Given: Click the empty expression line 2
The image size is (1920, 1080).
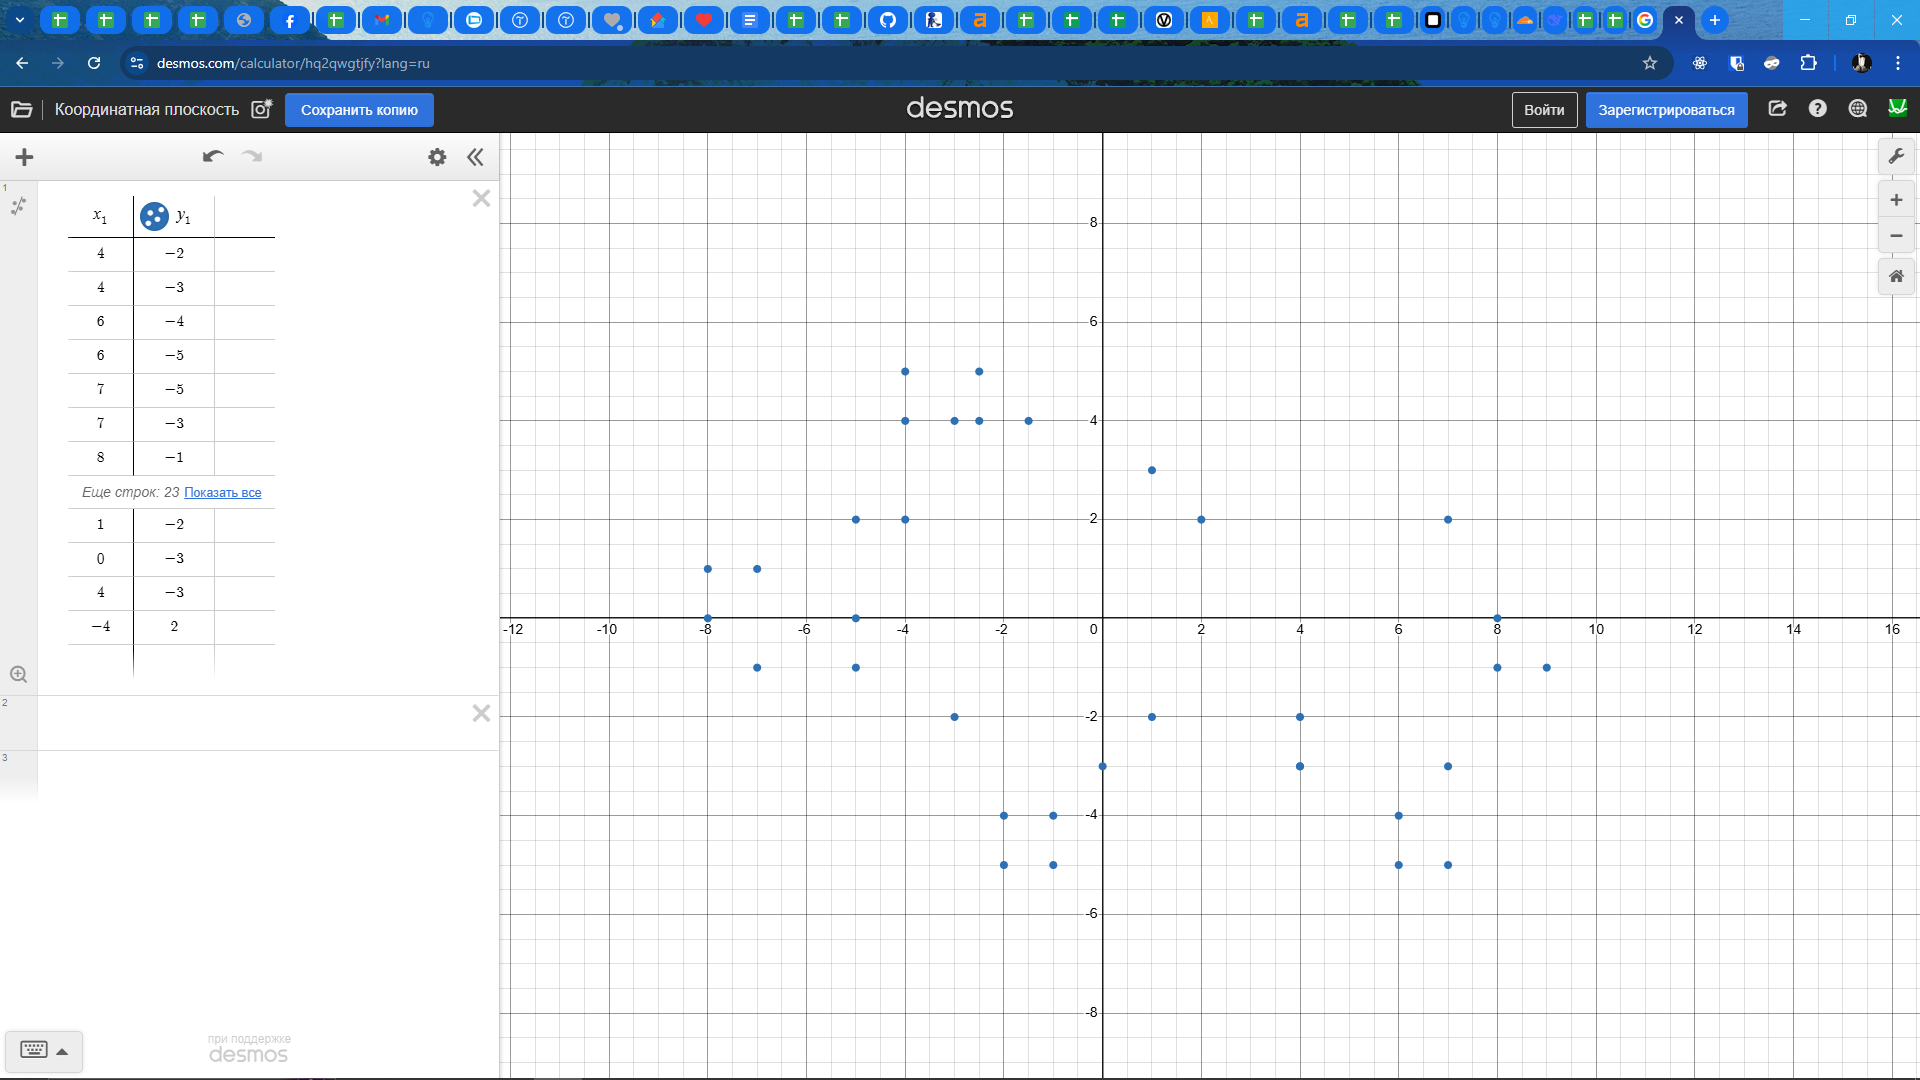Looking at the screenshot, I should click(250, 723).
